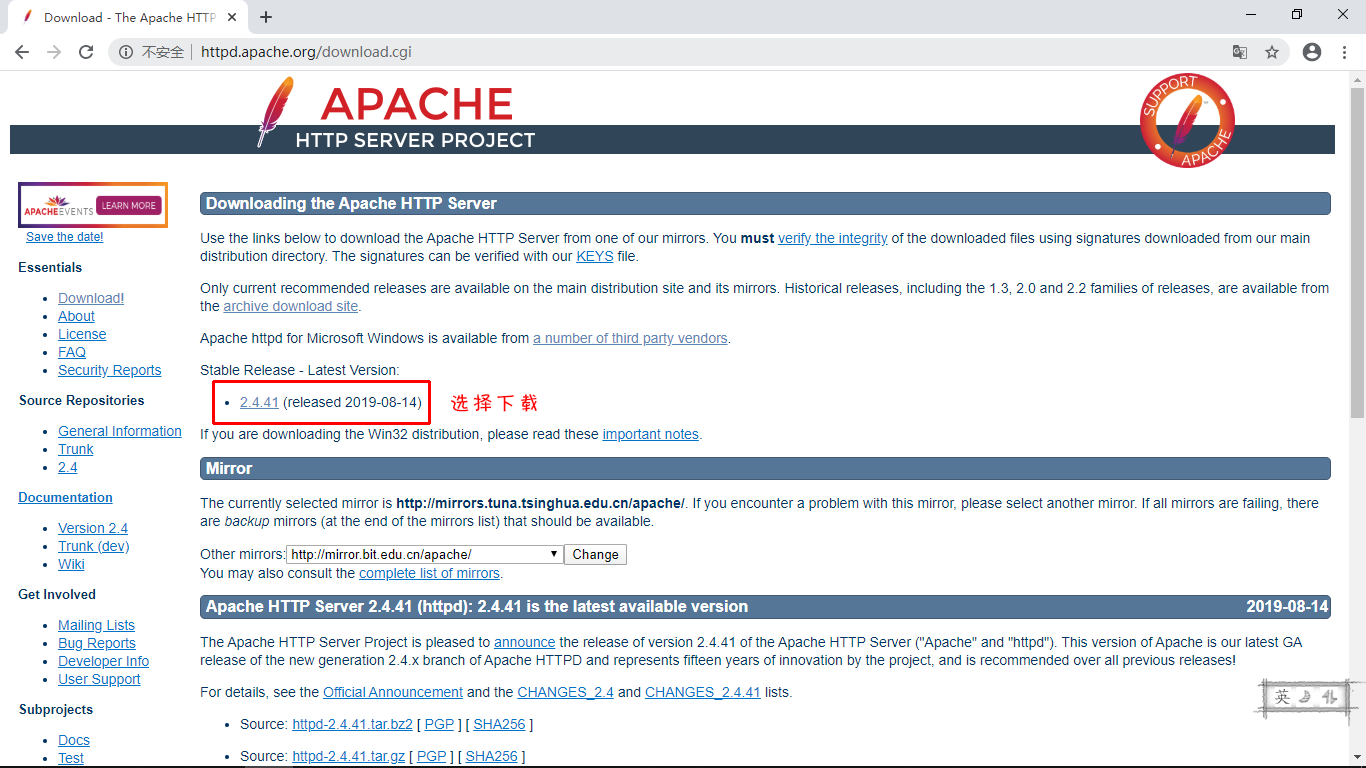Open the Other mirrors dropdown

pos(424,554)
